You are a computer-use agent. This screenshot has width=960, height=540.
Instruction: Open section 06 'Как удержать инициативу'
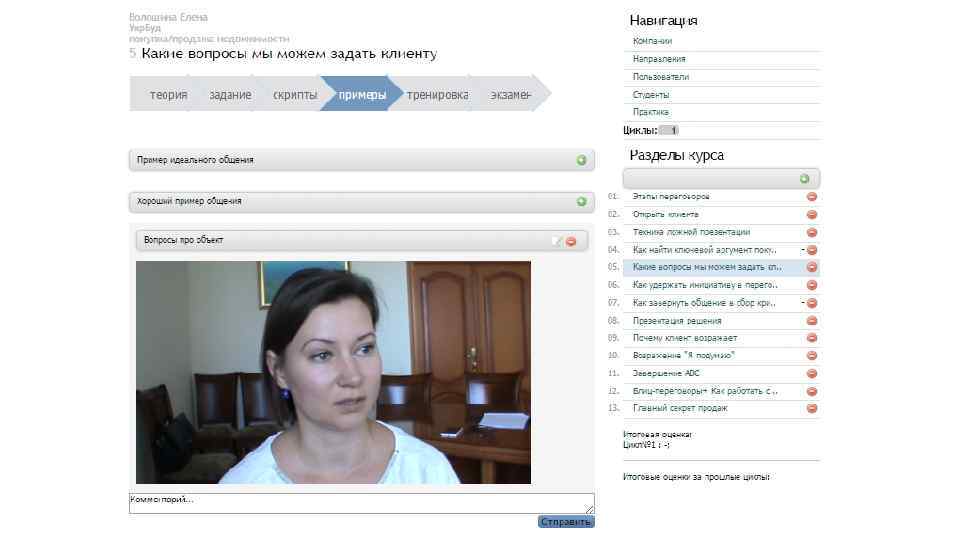point(705,285)
